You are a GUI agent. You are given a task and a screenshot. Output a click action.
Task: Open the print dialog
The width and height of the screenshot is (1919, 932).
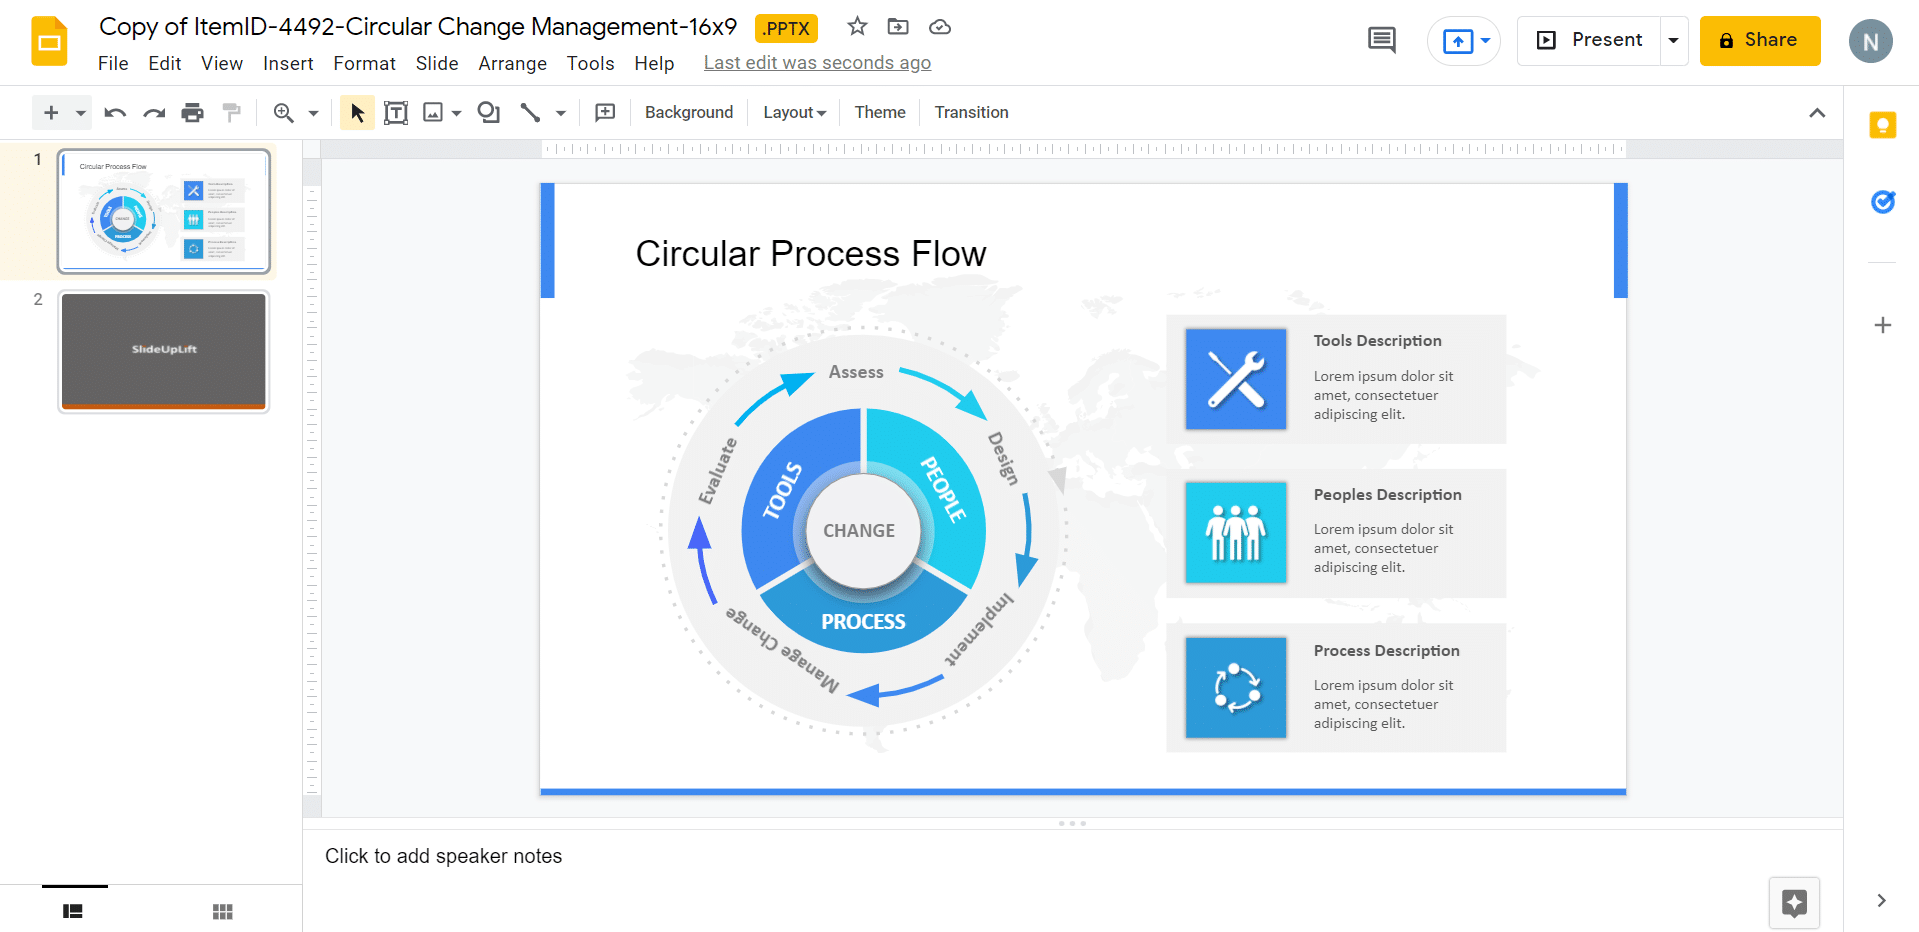click(x=192, y=112)
